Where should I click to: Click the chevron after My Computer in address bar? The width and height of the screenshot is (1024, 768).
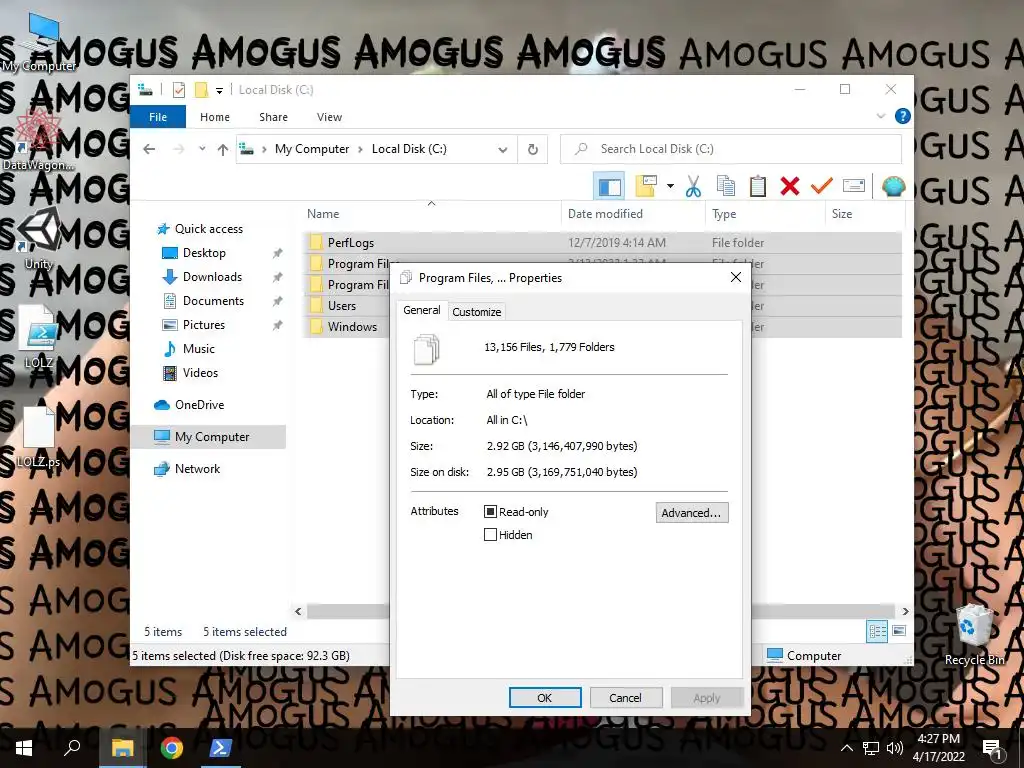[360, 150]
